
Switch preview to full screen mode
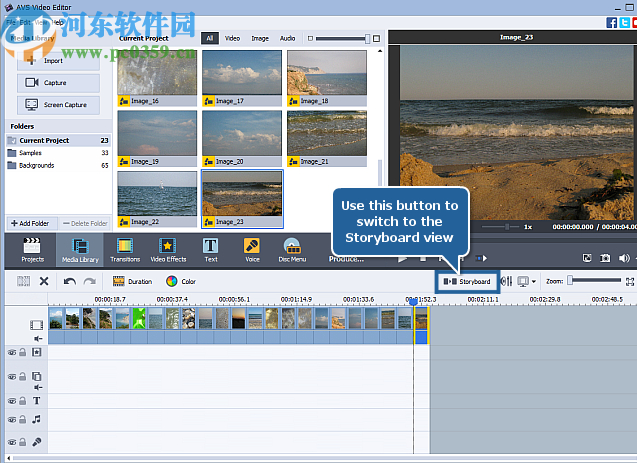pyautogui.click(x=587, y=258)
